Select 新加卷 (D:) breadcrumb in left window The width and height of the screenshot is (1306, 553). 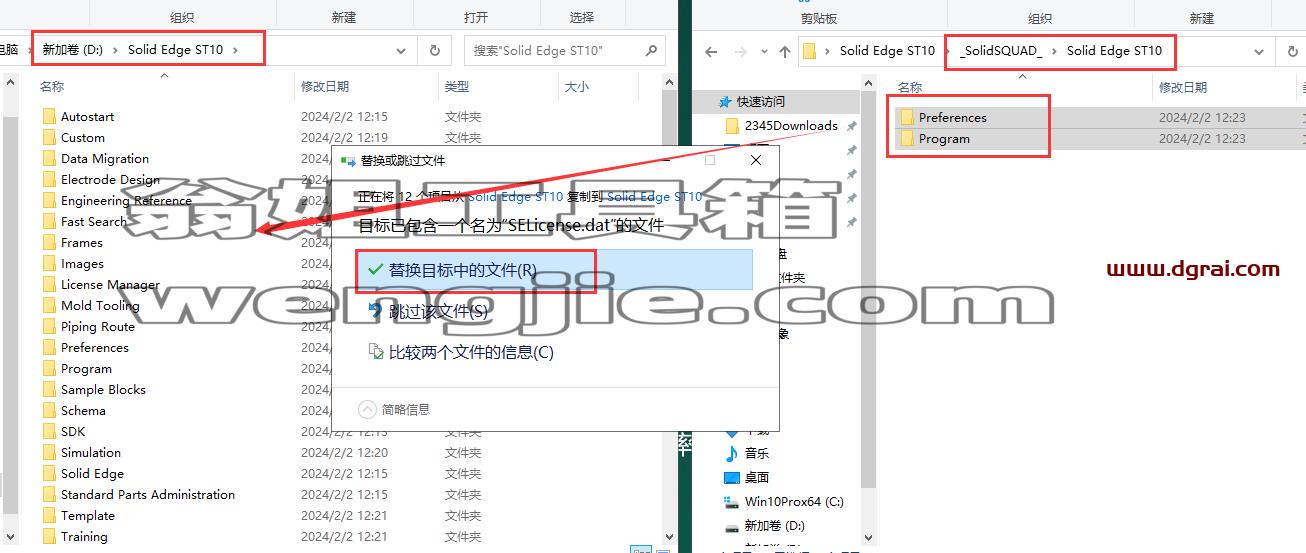72,50
